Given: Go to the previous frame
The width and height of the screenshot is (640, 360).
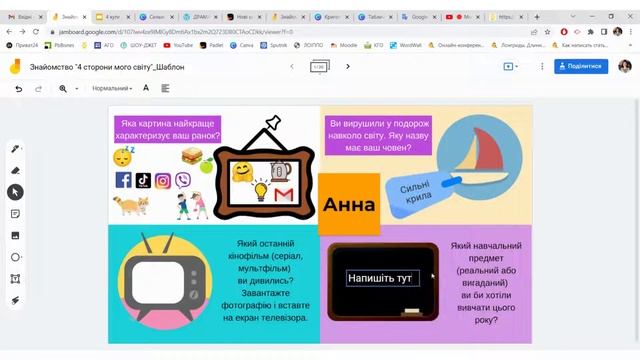Looking at the screenshot, I should 292,66.
